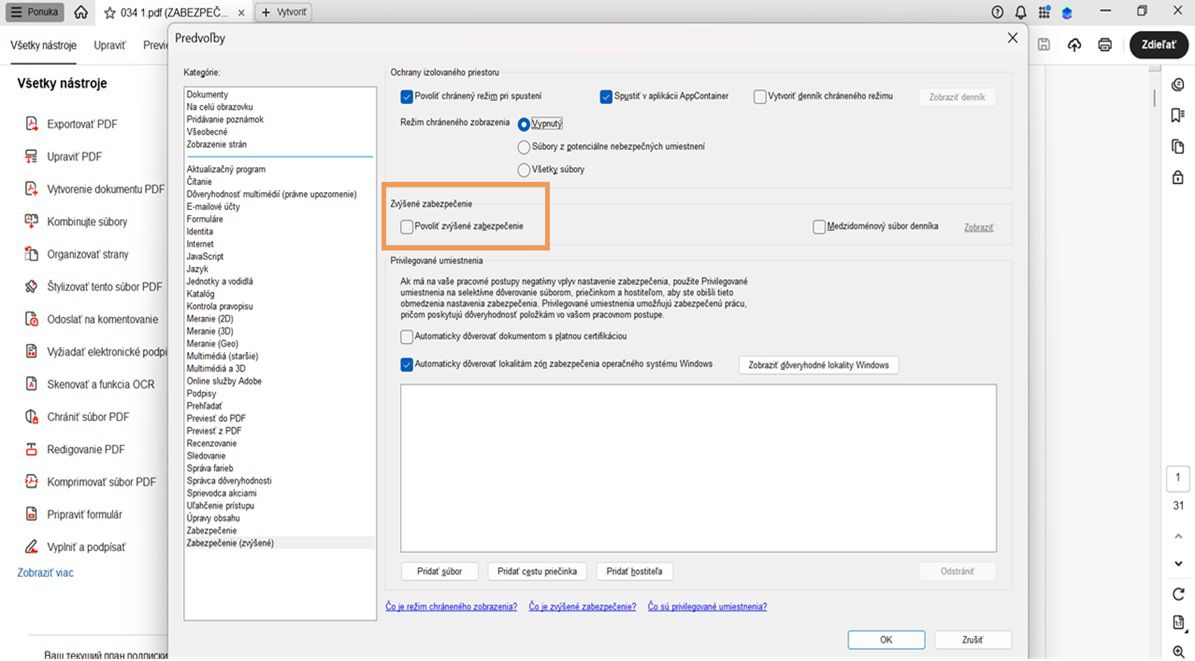1195x661 pixels.
Task: Select Dokumenty category
Action: (x=207, y=95)
